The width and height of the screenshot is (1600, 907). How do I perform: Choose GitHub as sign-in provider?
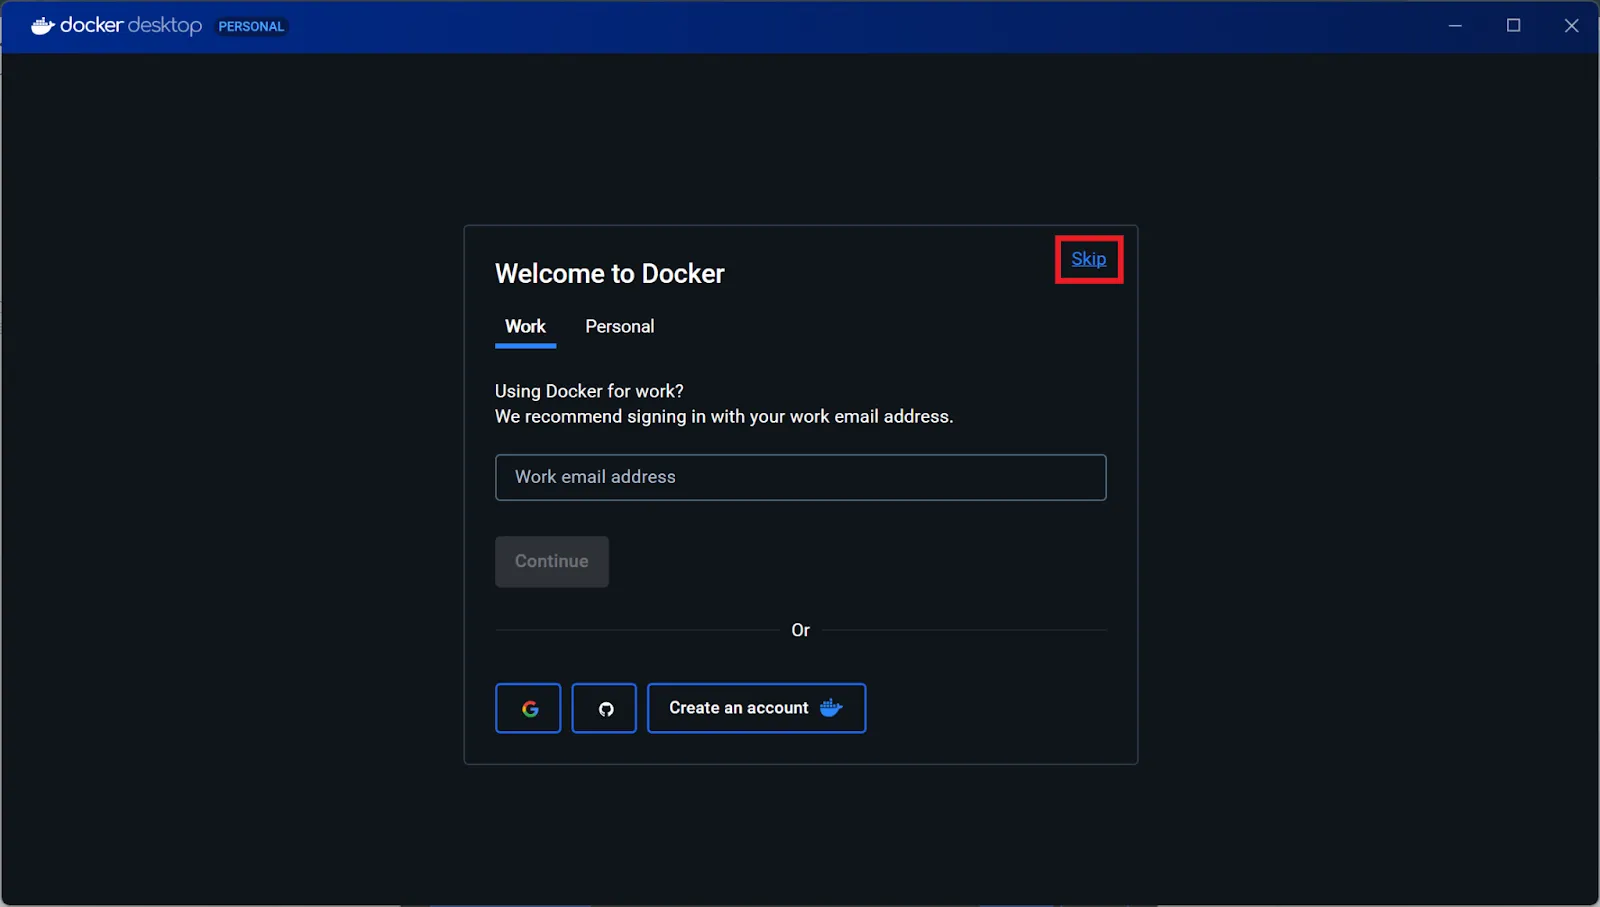click(604, 708)
